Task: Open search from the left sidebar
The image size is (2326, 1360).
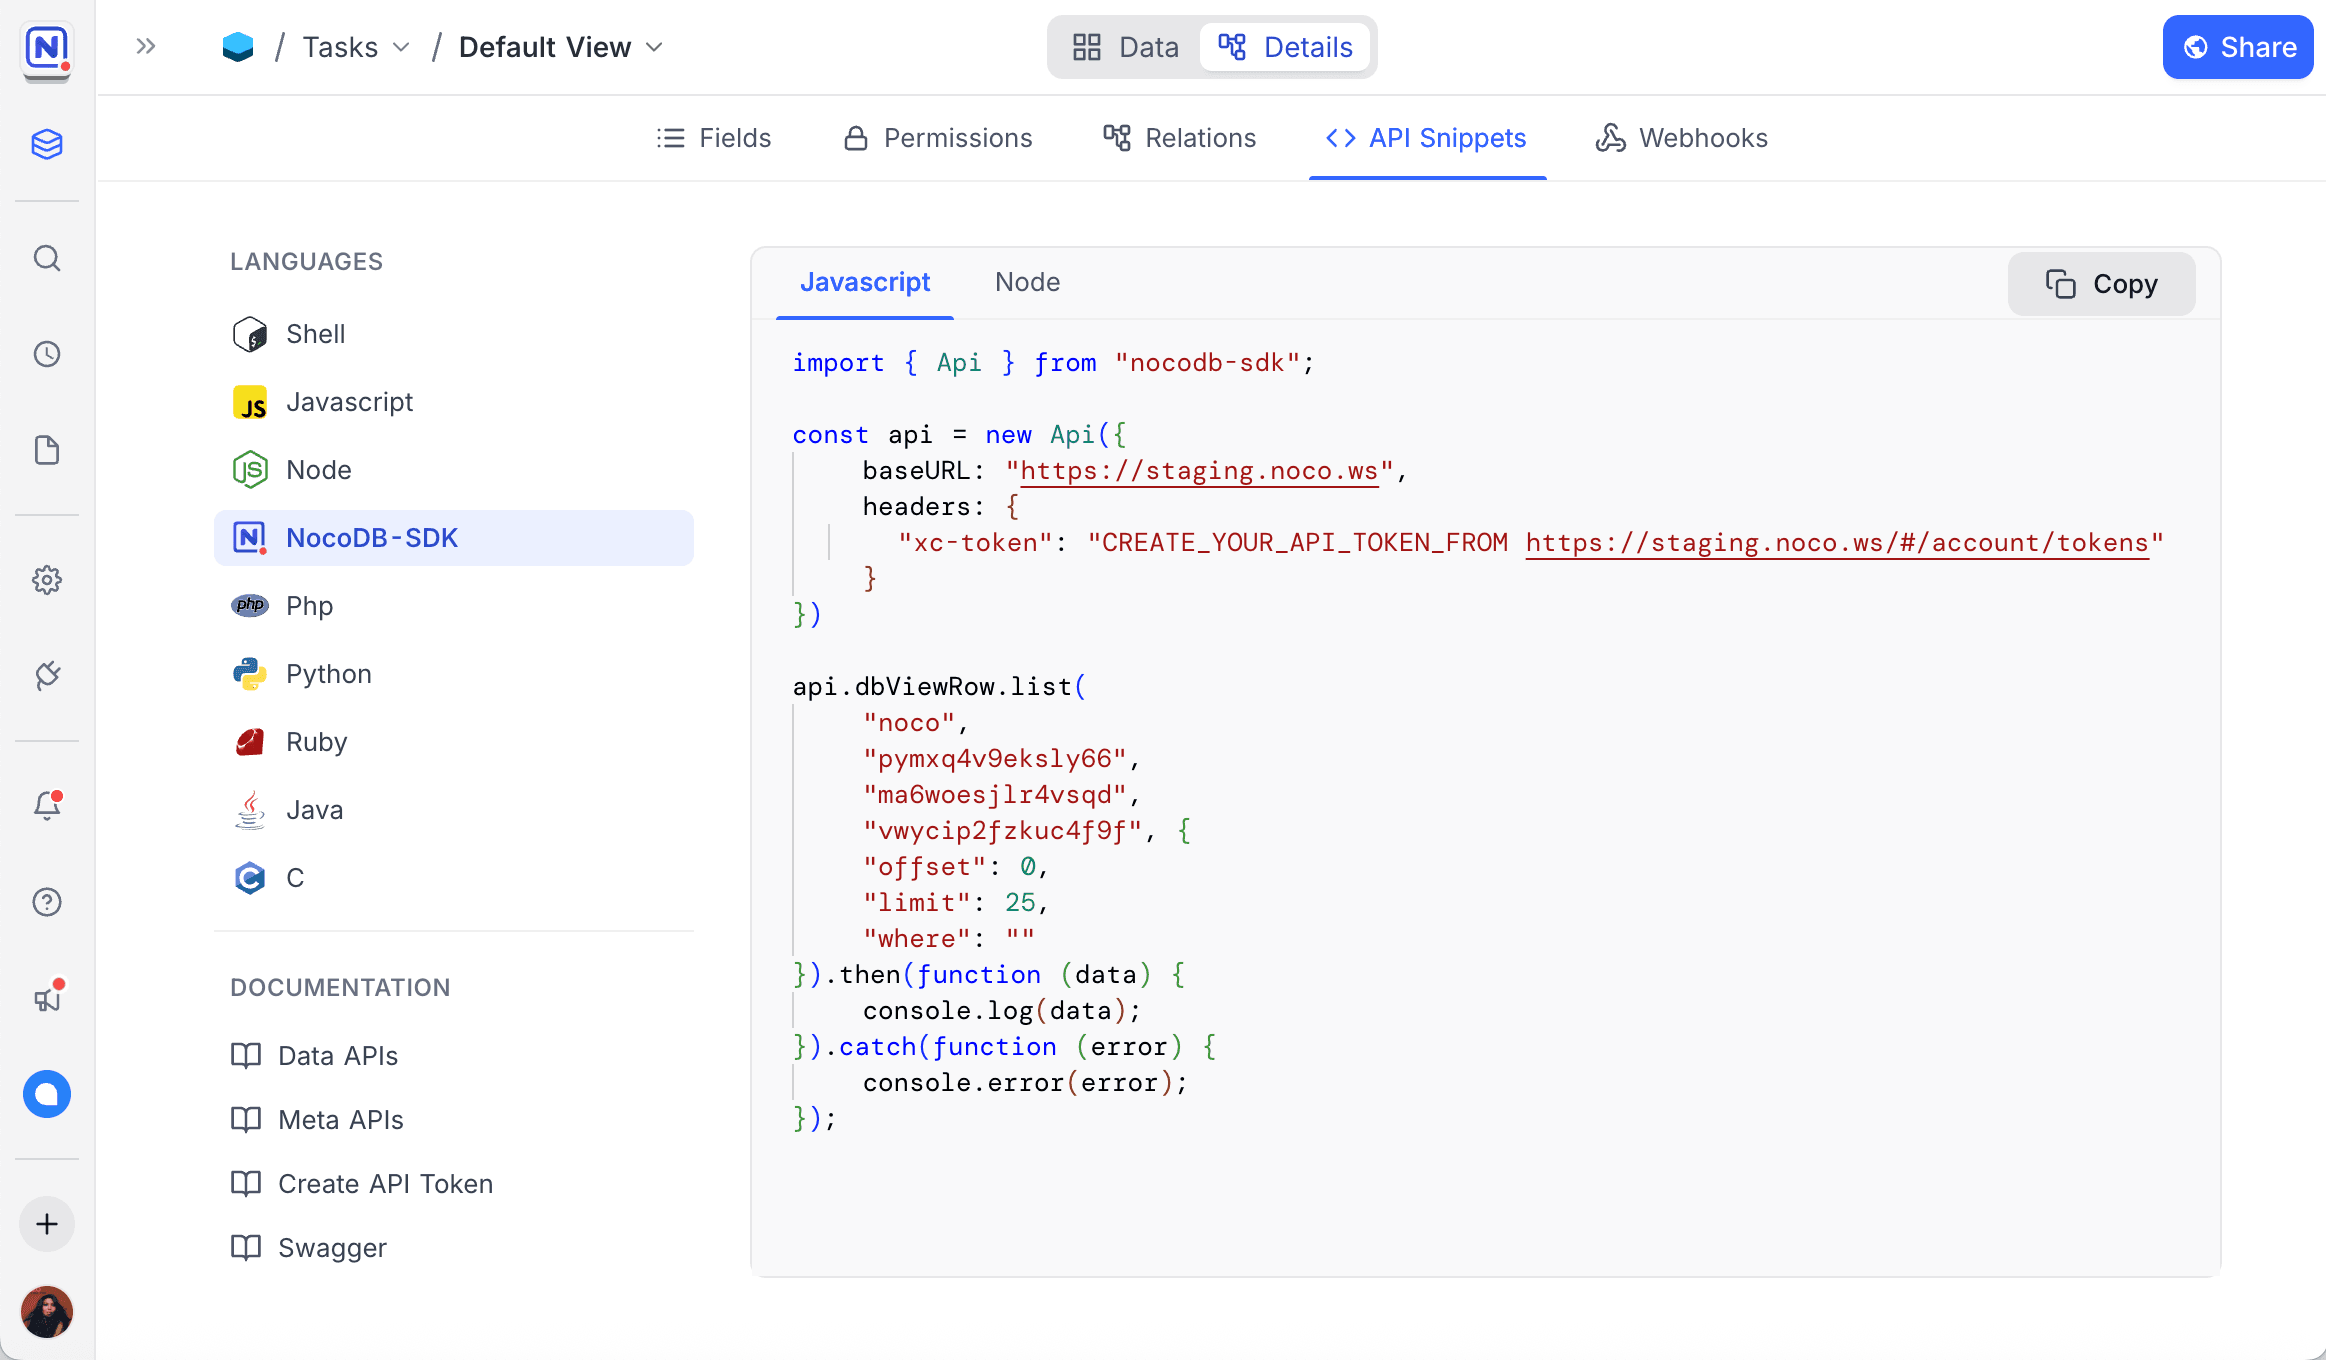Action: coord(47,259)
